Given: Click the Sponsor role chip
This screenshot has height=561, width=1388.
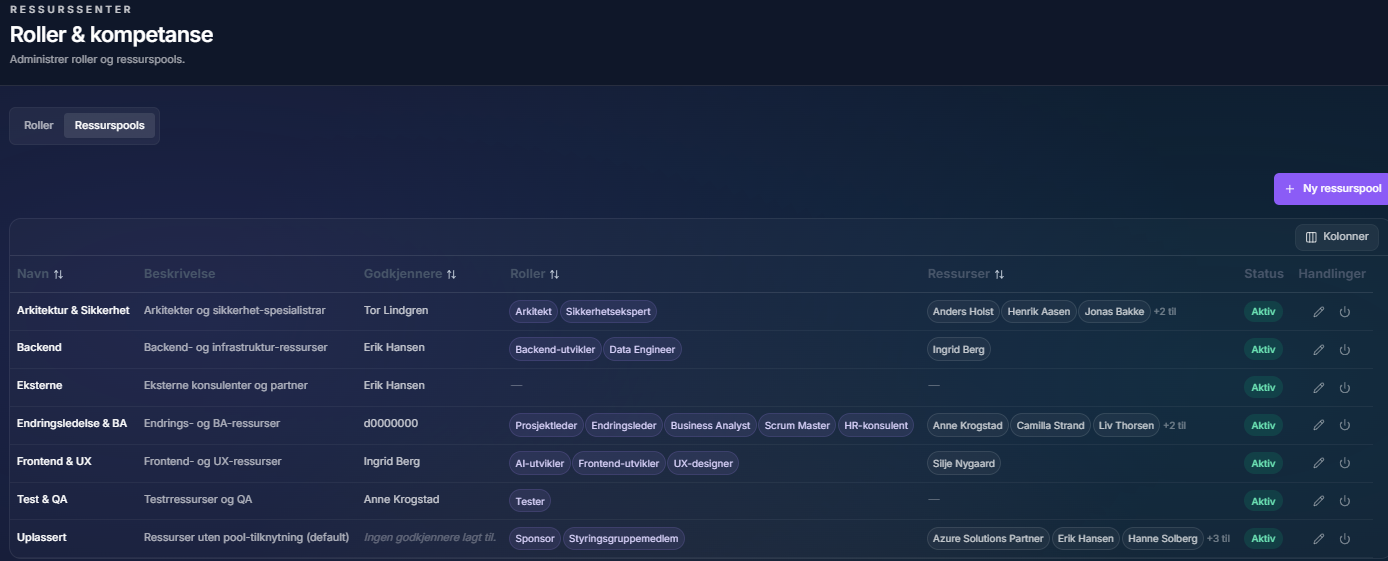Looking at the screenshot, I should pos(535,539).
